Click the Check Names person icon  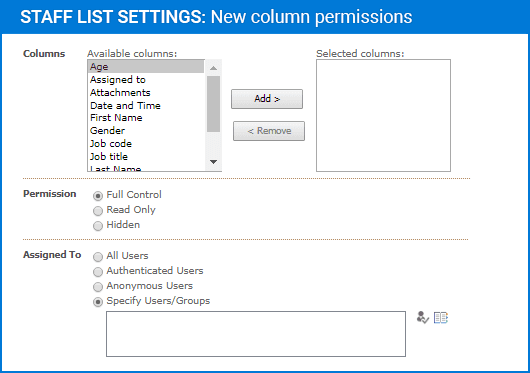(423, 318)
